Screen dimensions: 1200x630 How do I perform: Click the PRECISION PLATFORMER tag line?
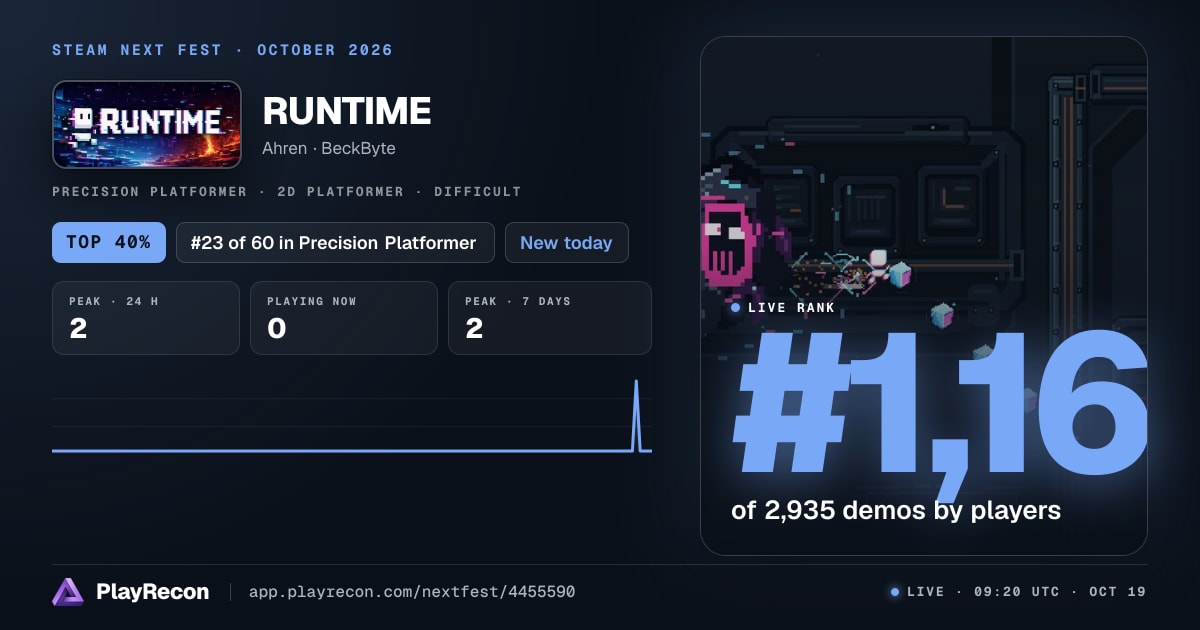coord(287,192)
